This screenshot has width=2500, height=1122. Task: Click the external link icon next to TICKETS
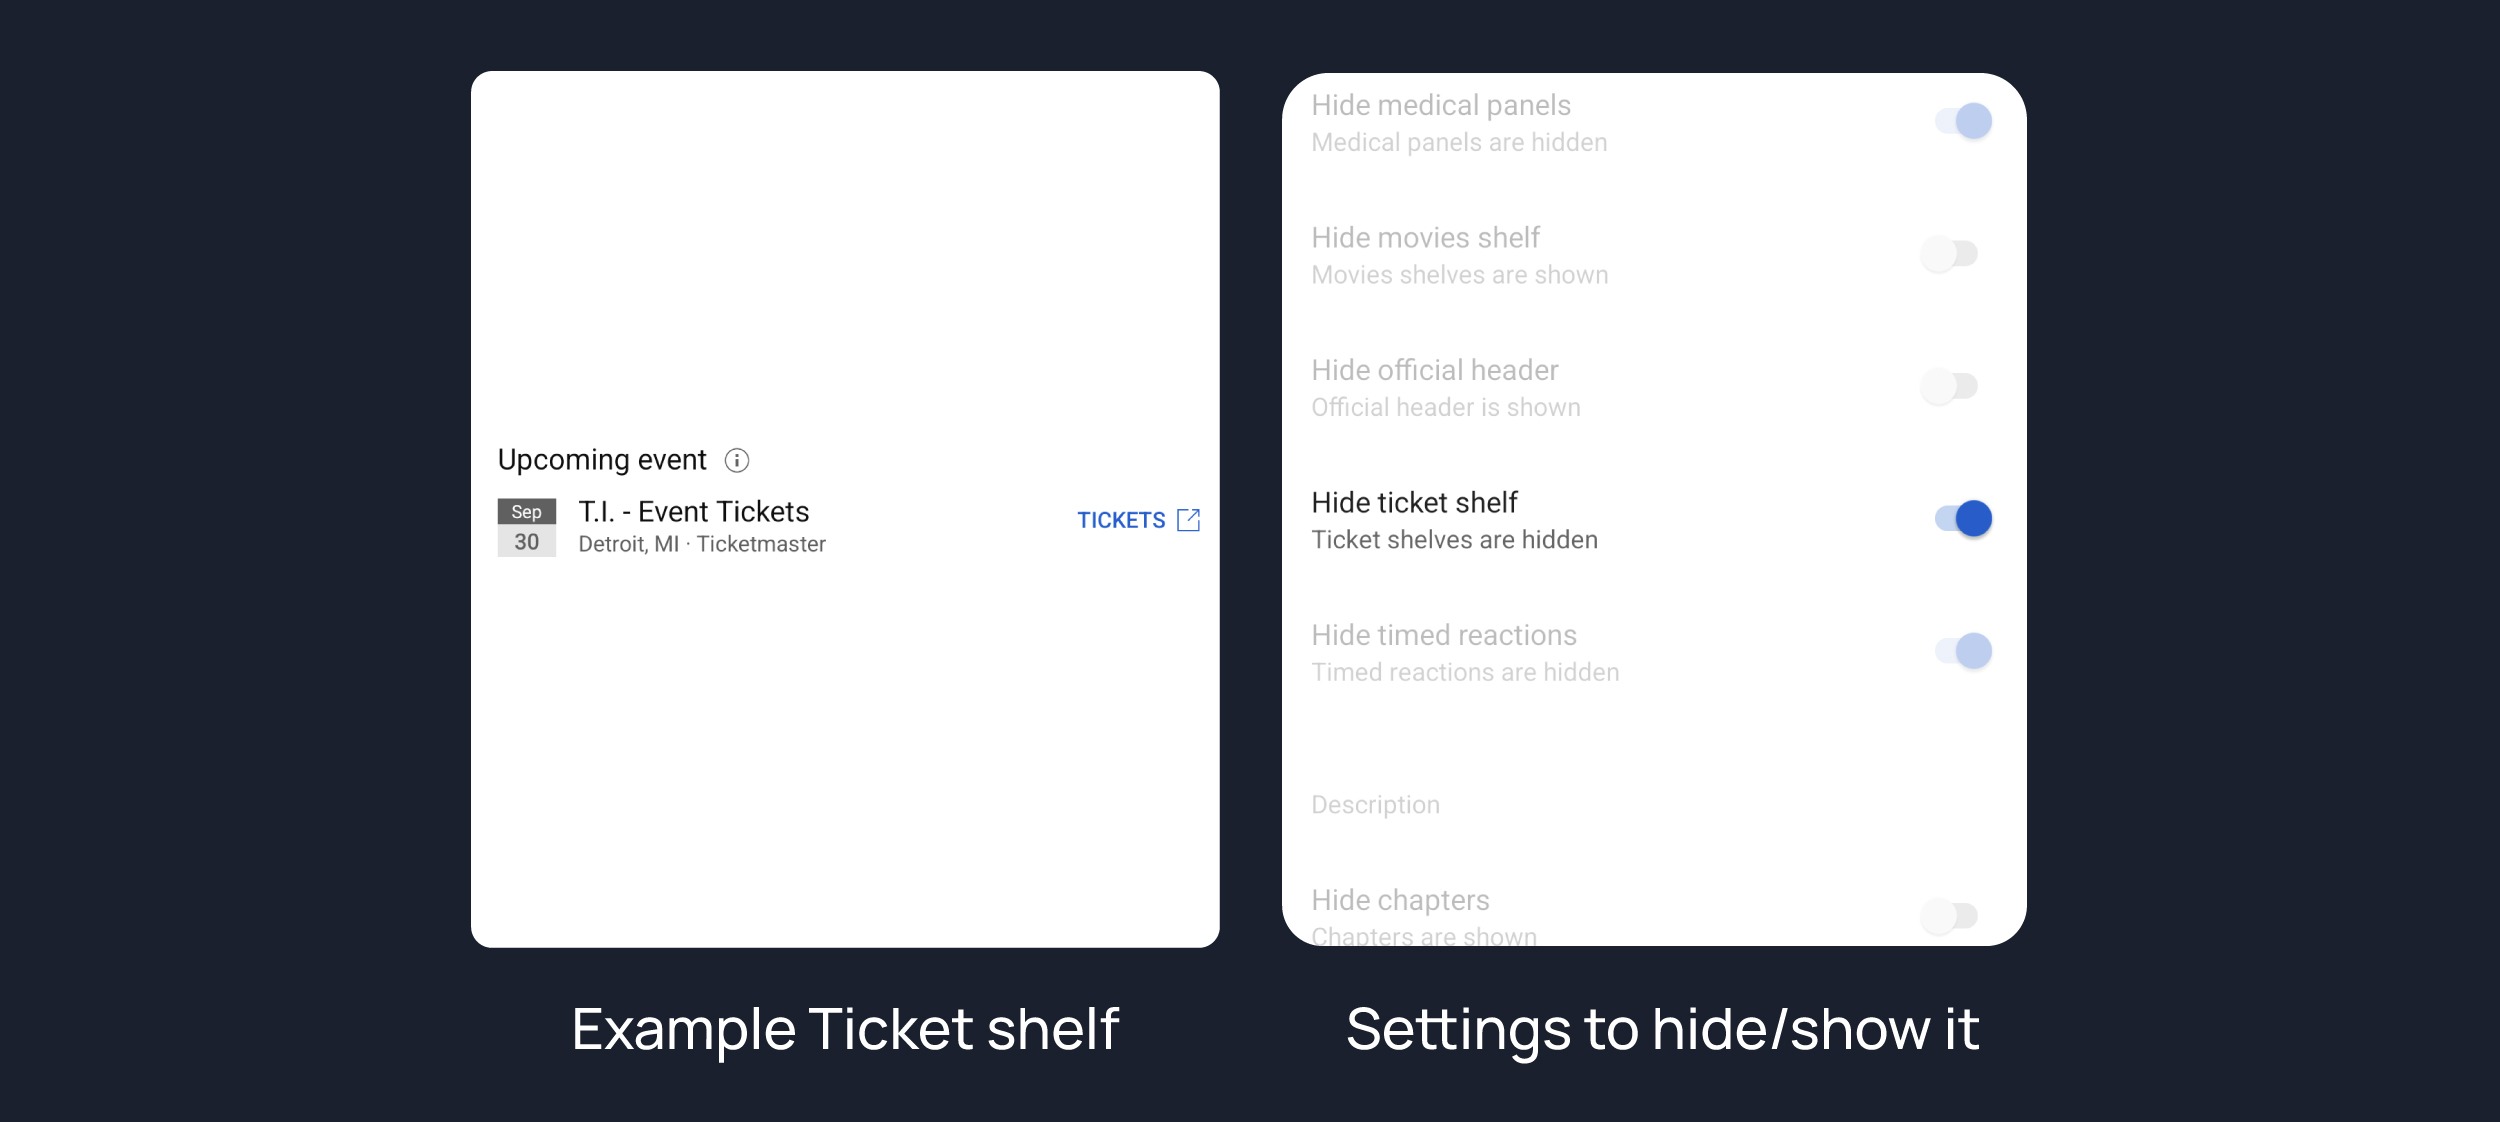(x=1188, y=520)
